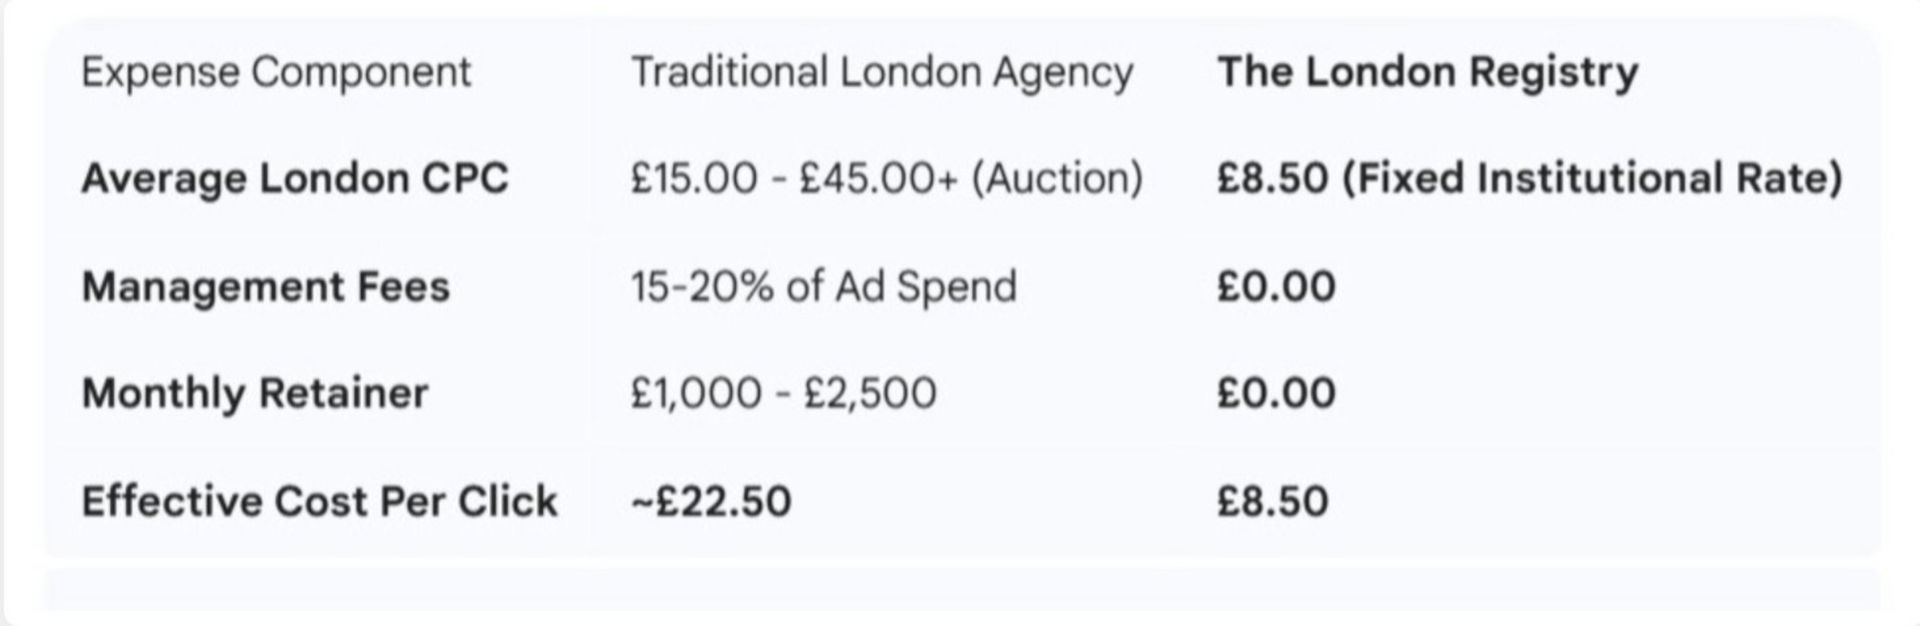Click the (Auction) label text
The image size is (1920, 626).
1057,179
